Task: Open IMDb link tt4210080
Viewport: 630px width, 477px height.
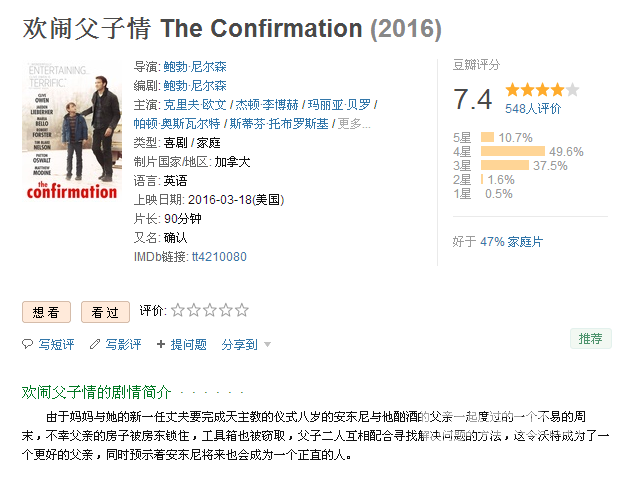Action: (219, 257)
